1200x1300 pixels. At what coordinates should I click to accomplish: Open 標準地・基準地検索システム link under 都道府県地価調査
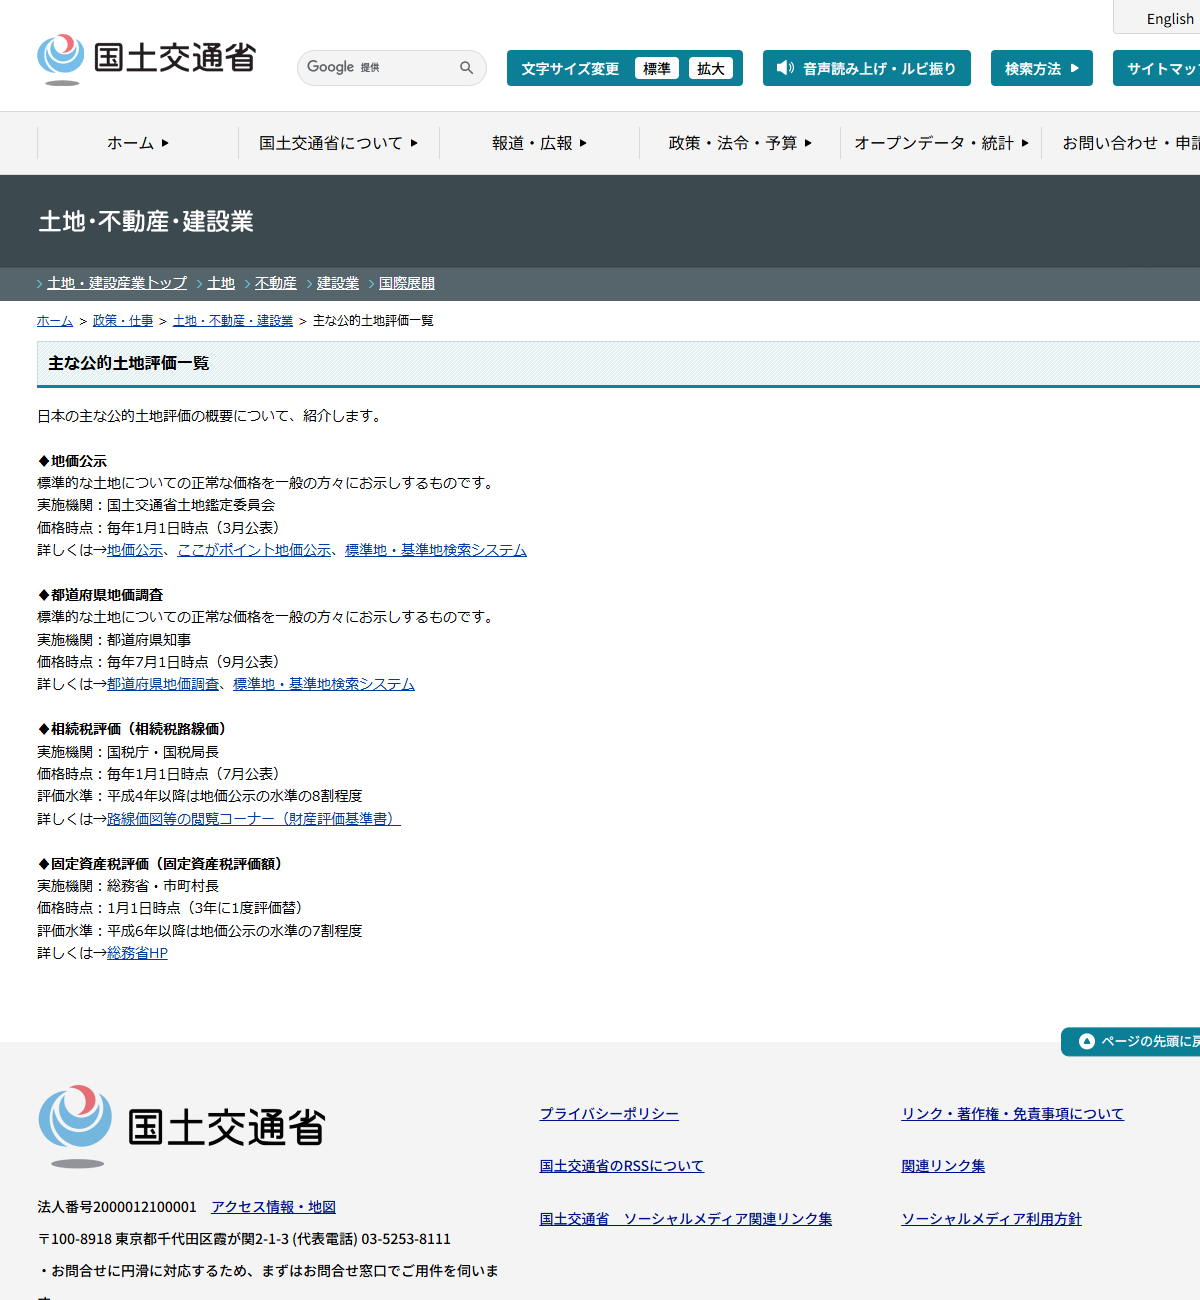click(324, 684)
